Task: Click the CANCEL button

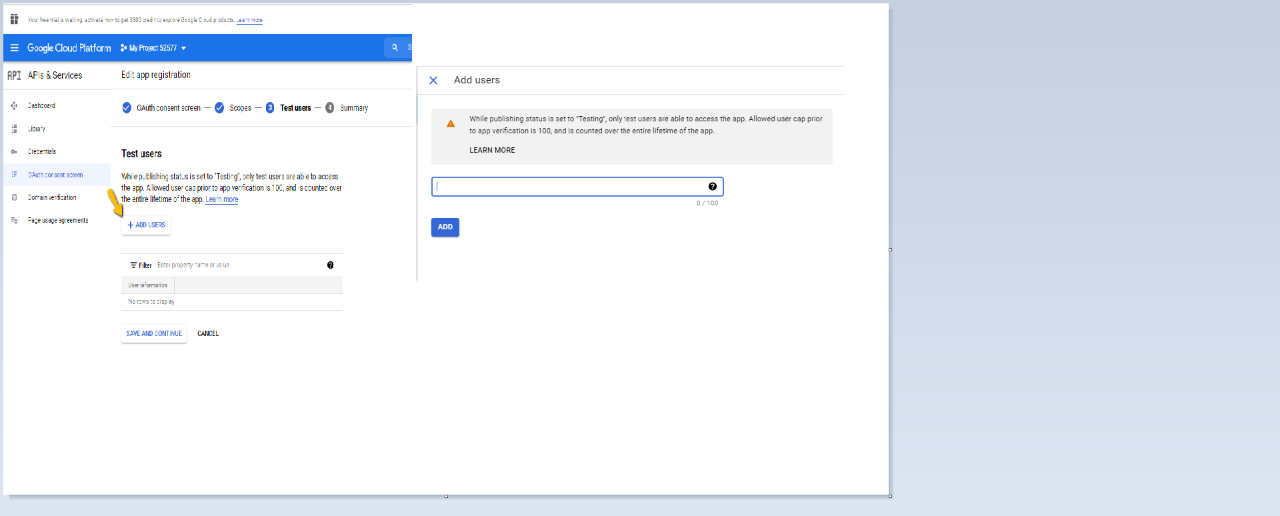Action: (x=208, y=333)
